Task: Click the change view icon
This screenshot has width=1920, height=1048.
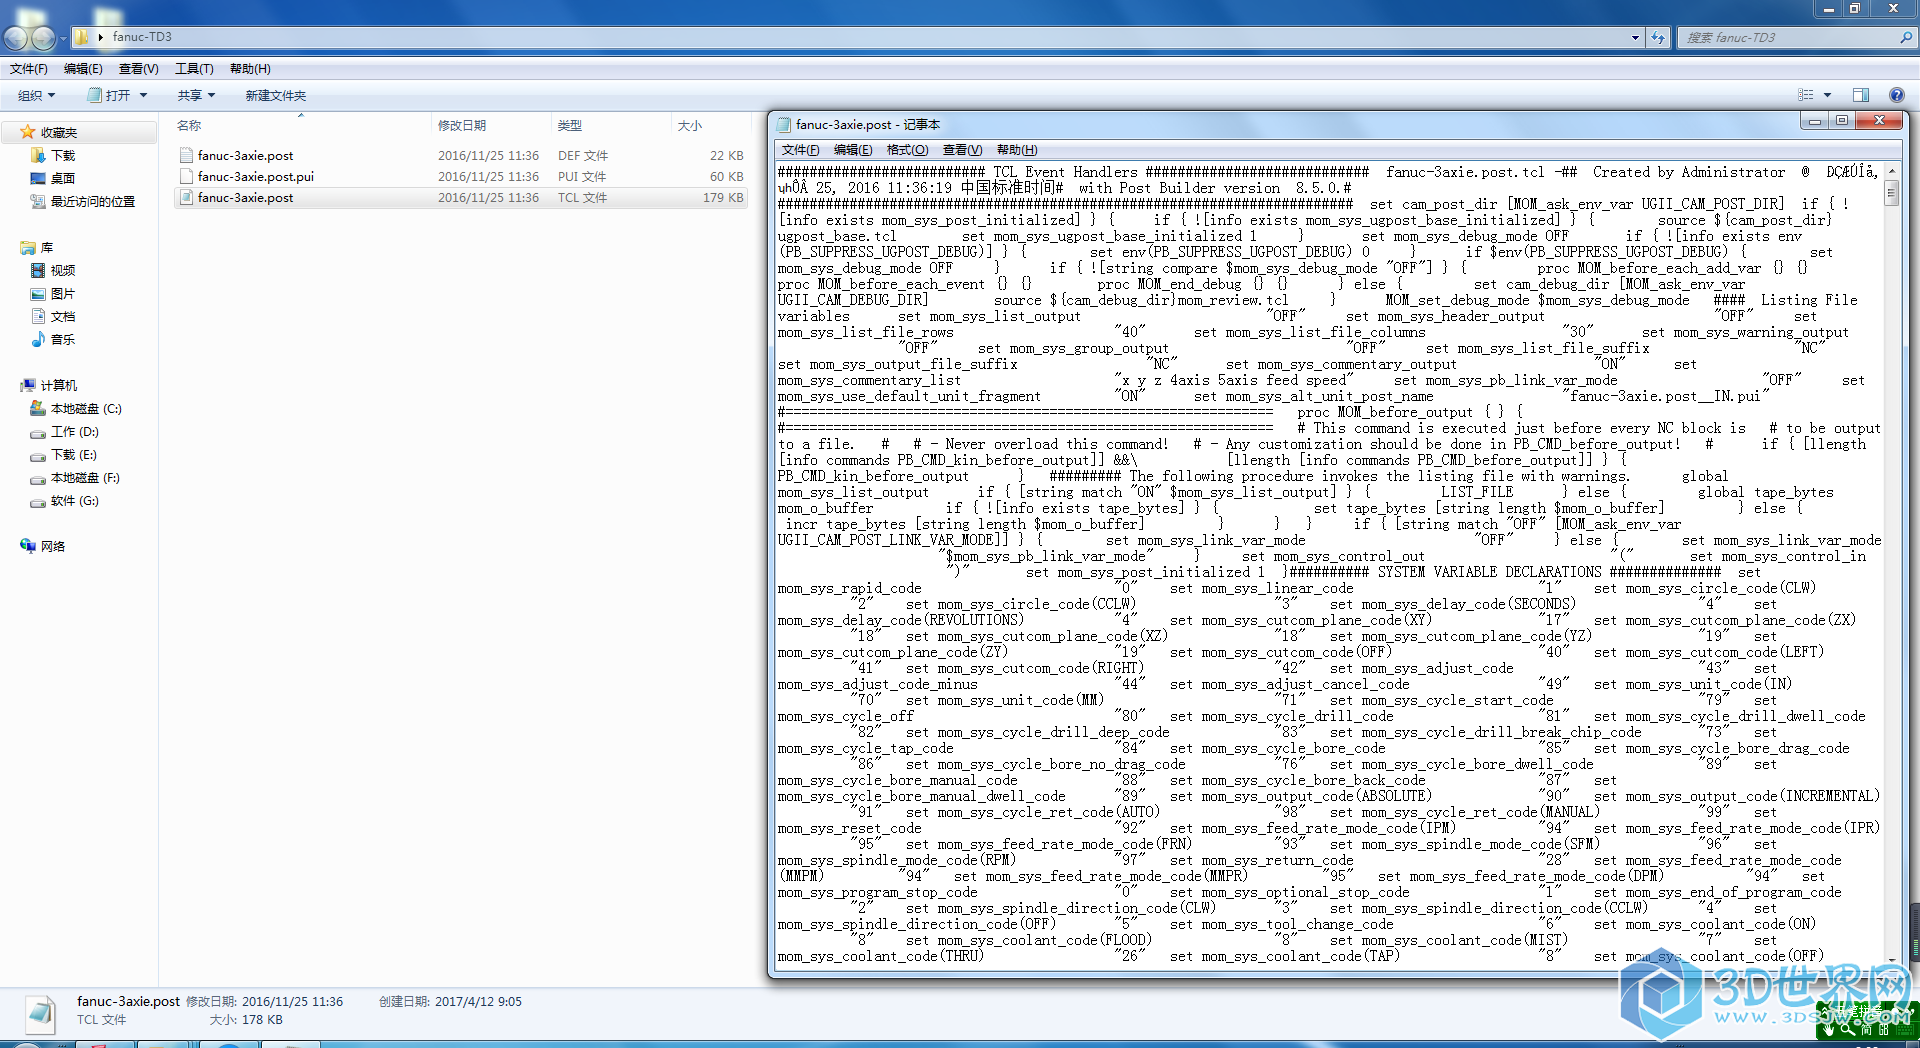Action: click(x=1806, y=95)
